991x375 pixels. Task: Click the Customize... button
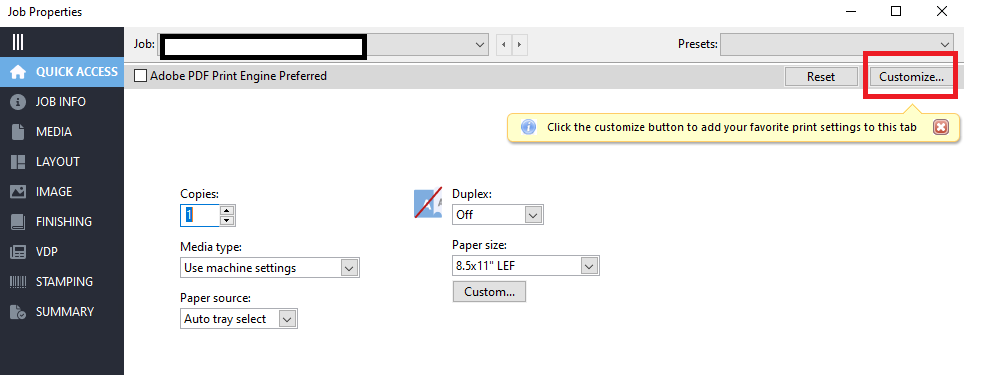coord(911,77)
